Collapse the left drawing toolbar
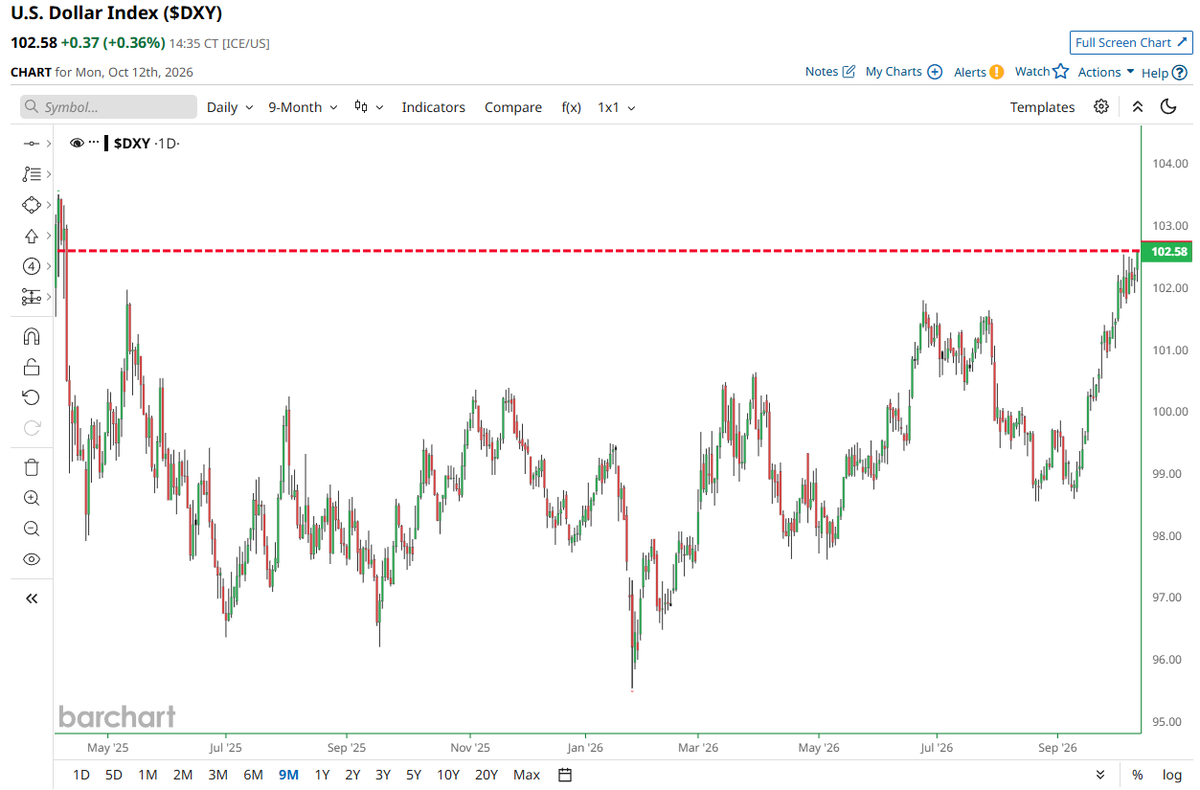This screenshot has width=1200, height=790. (31, 598)
